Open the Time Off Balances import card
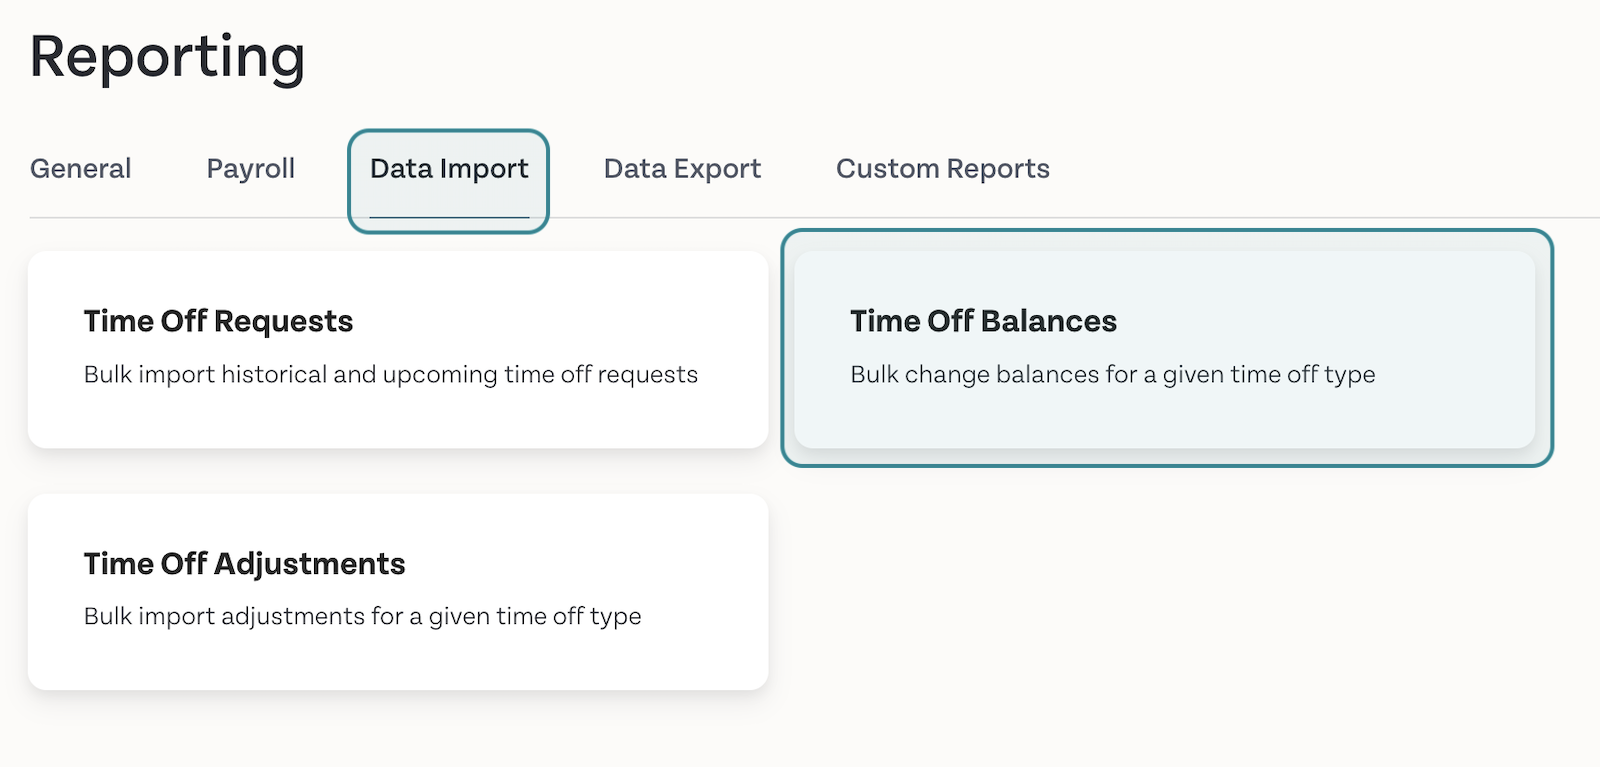The width and height of the screenshot is (1600, 767). (1165, 349)
